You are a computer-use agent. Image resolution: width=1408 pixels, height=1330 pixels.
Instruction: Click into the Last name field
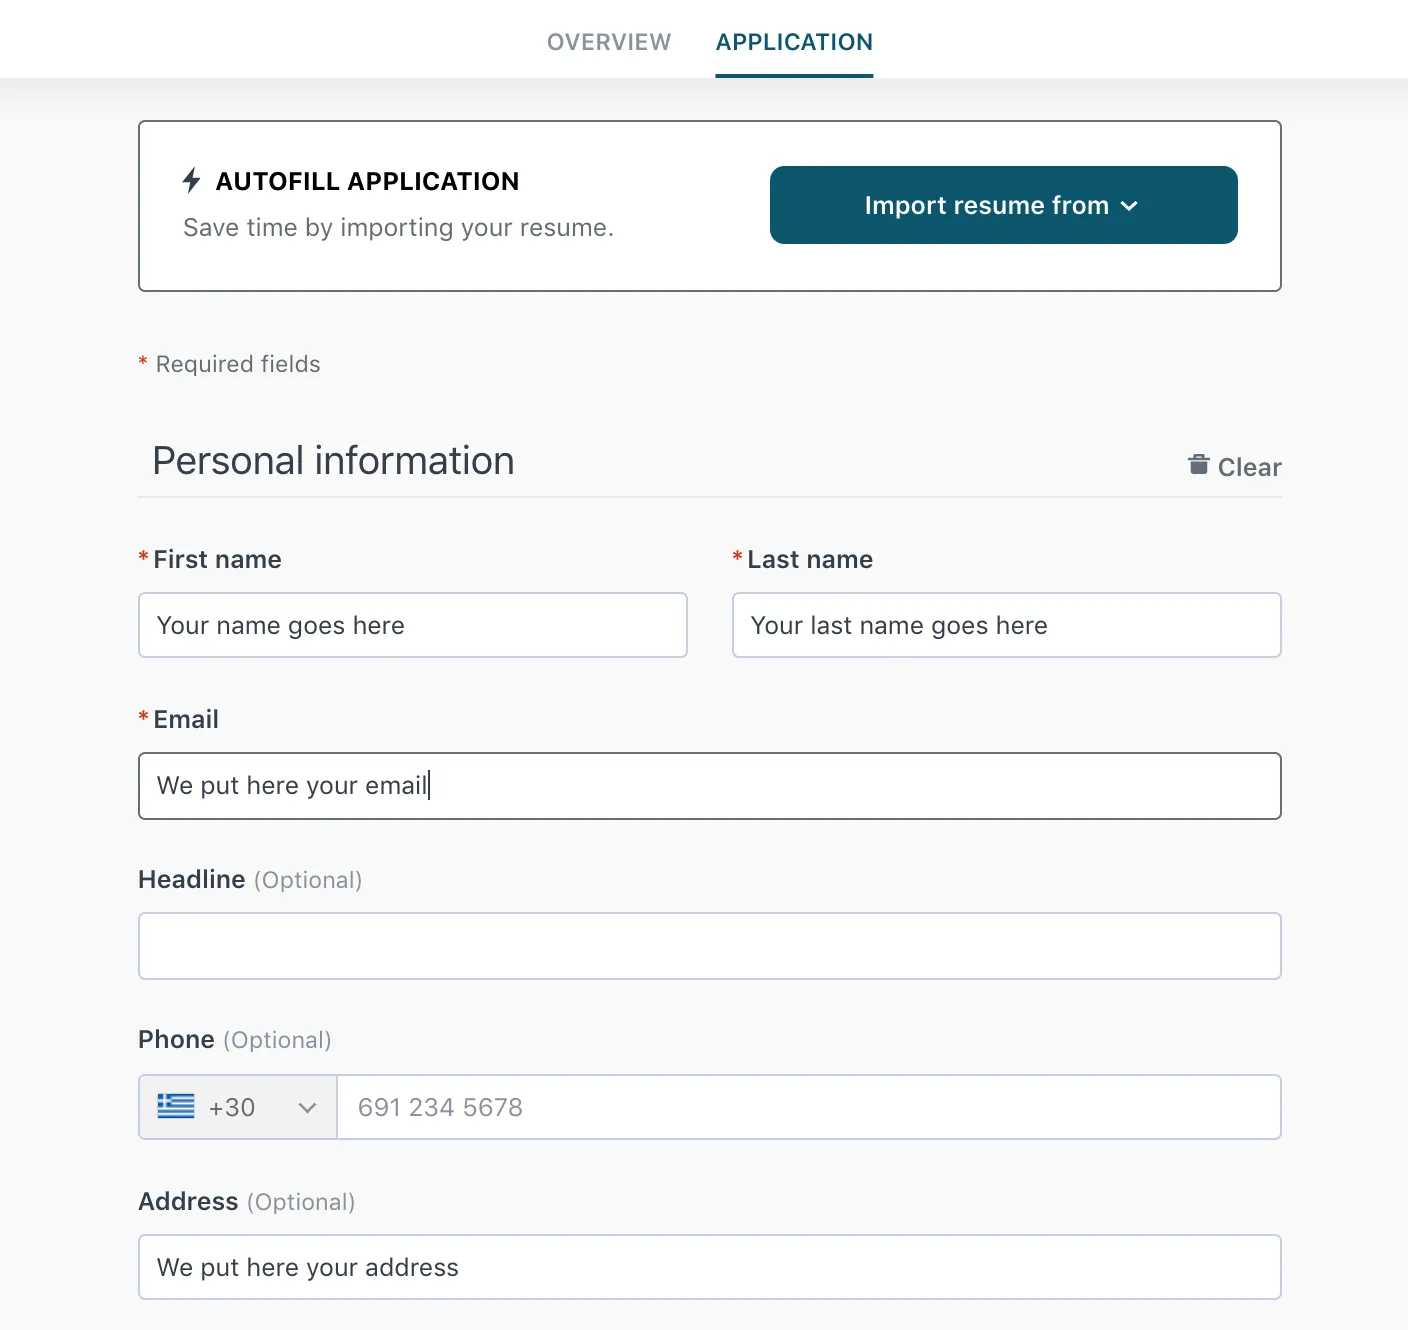click(x=1007, y=625)
